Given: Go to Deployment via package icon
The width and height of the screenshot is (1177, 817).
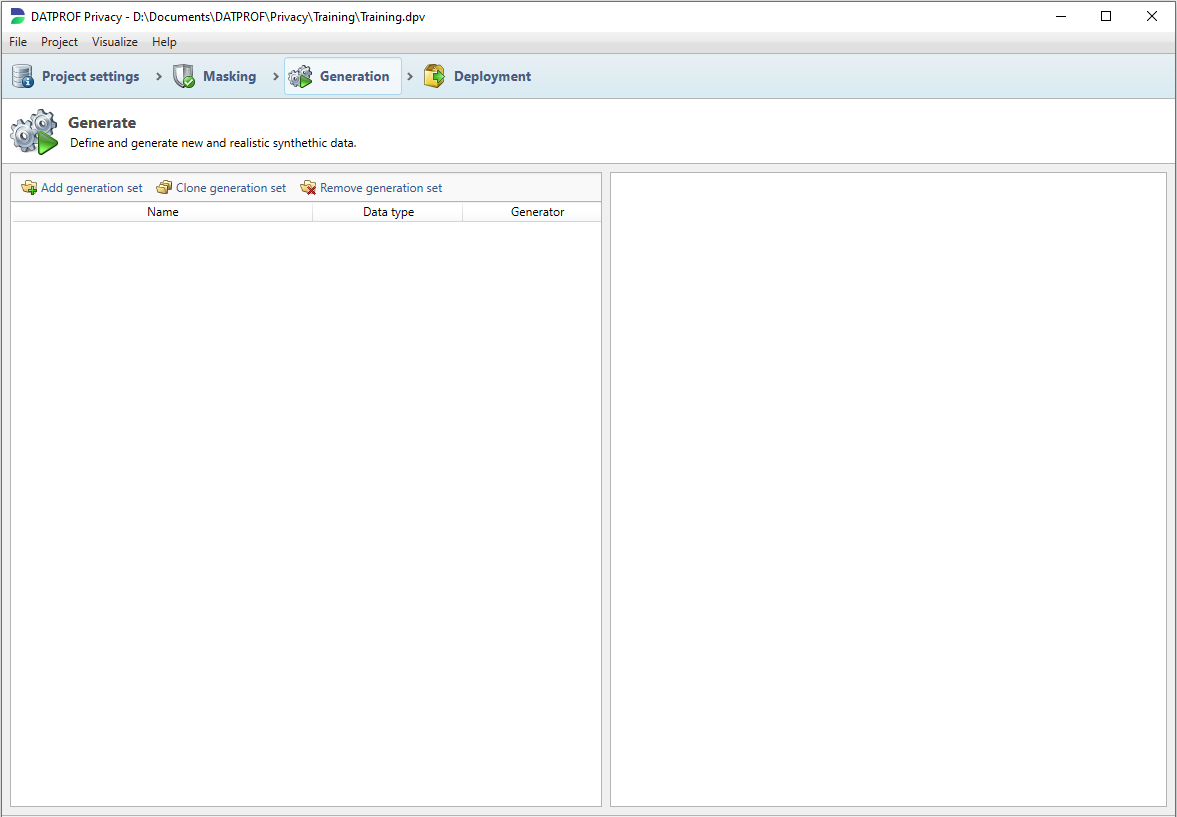Looking at the screenshot, I should 434,76.
